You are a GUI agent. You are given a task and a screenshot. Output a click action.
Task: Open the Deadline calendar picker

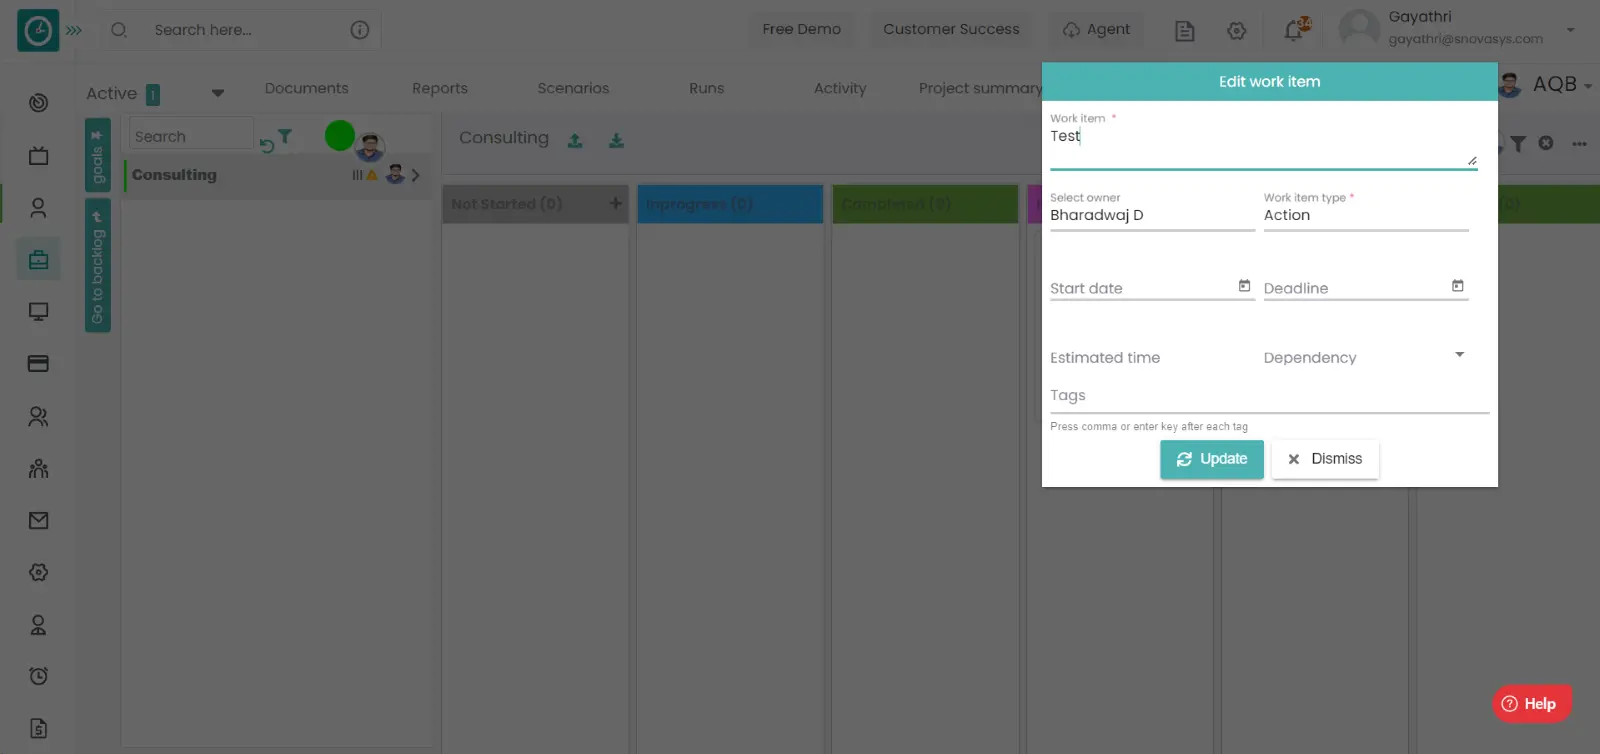coord(1457,286)
